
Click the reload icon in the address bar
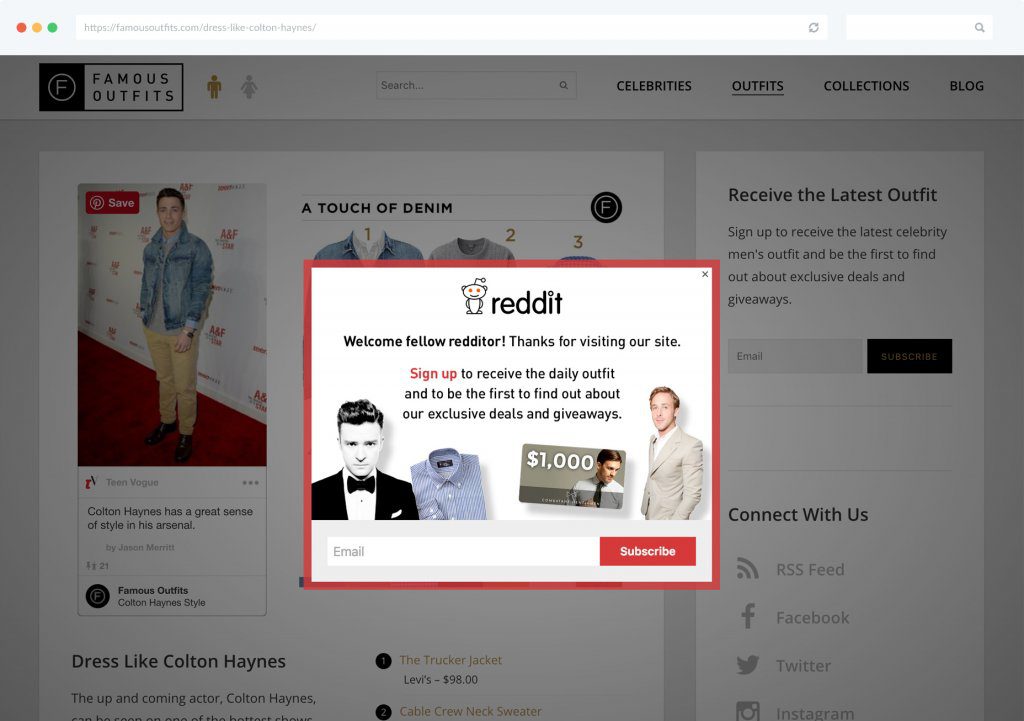coord(813,27)
